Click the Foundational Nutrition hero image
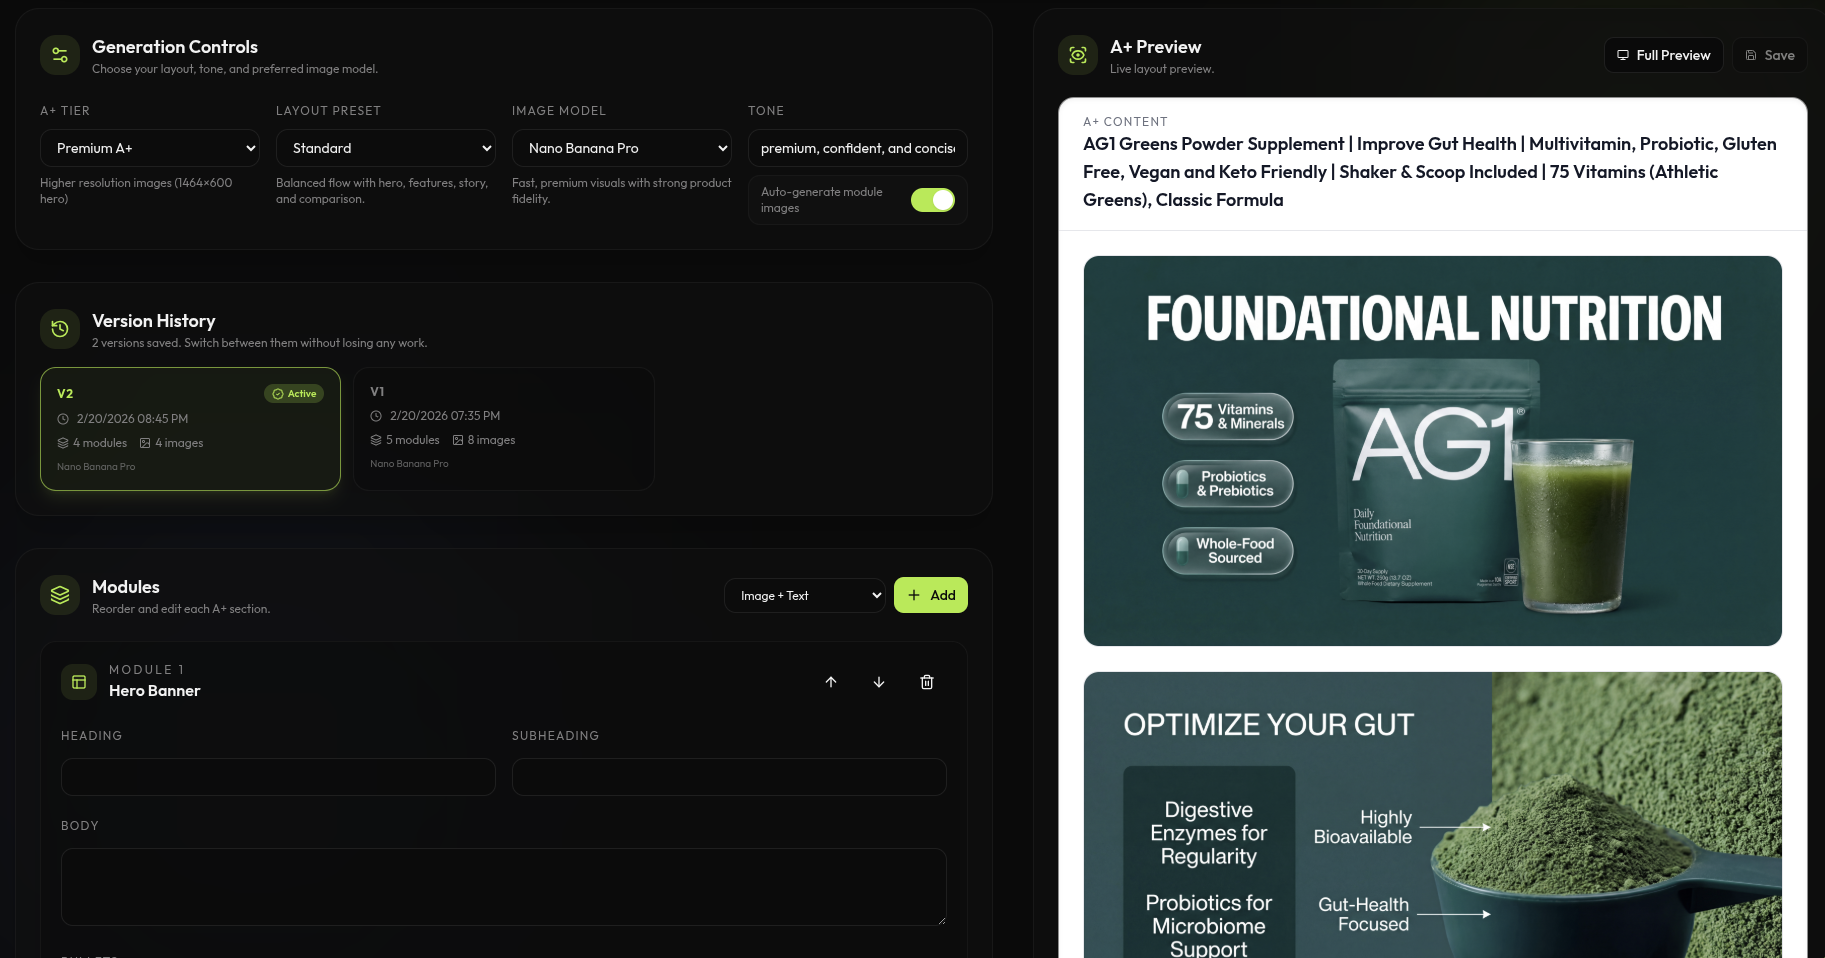 click(x=1433, y=451)
